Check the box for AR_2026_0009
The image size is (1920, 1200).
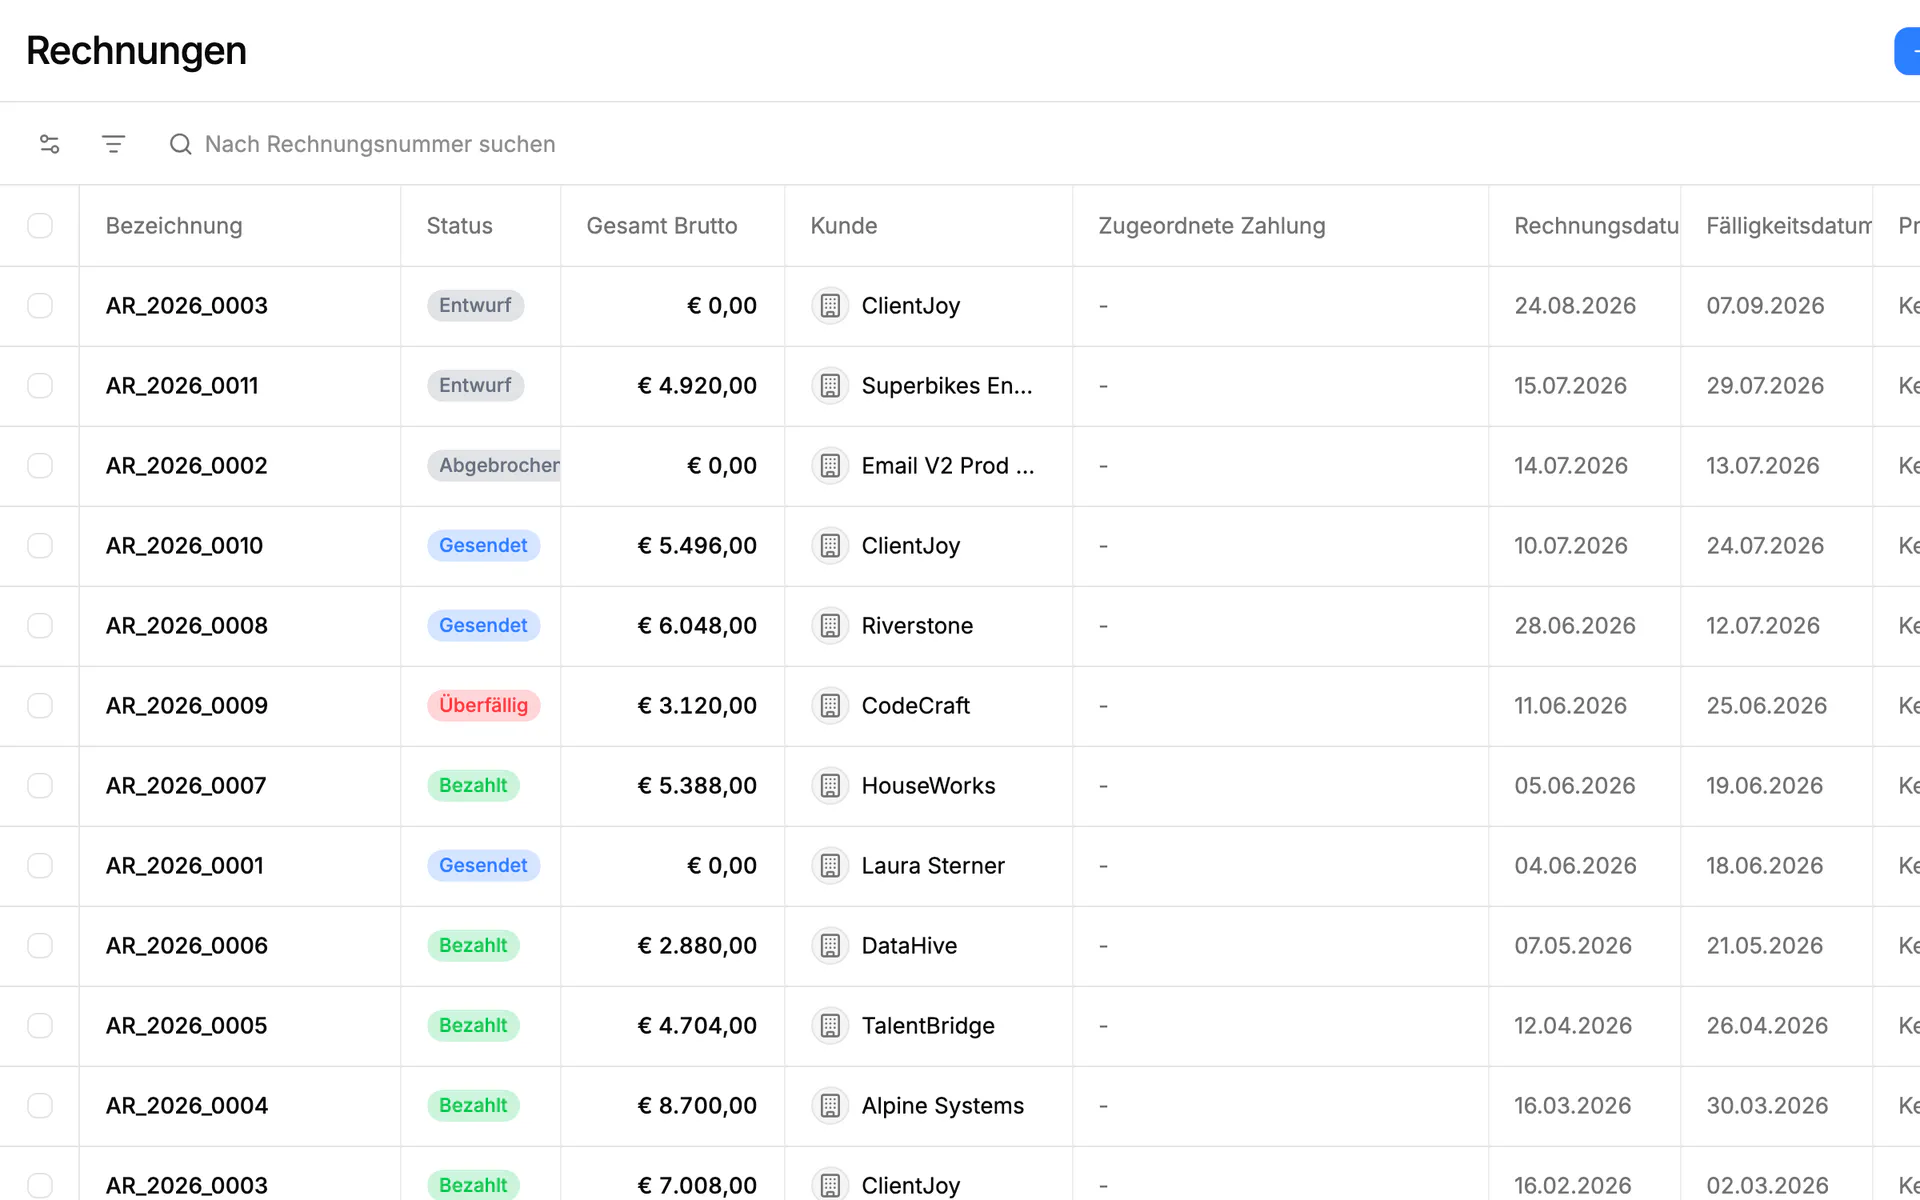[x=40, y=706]
